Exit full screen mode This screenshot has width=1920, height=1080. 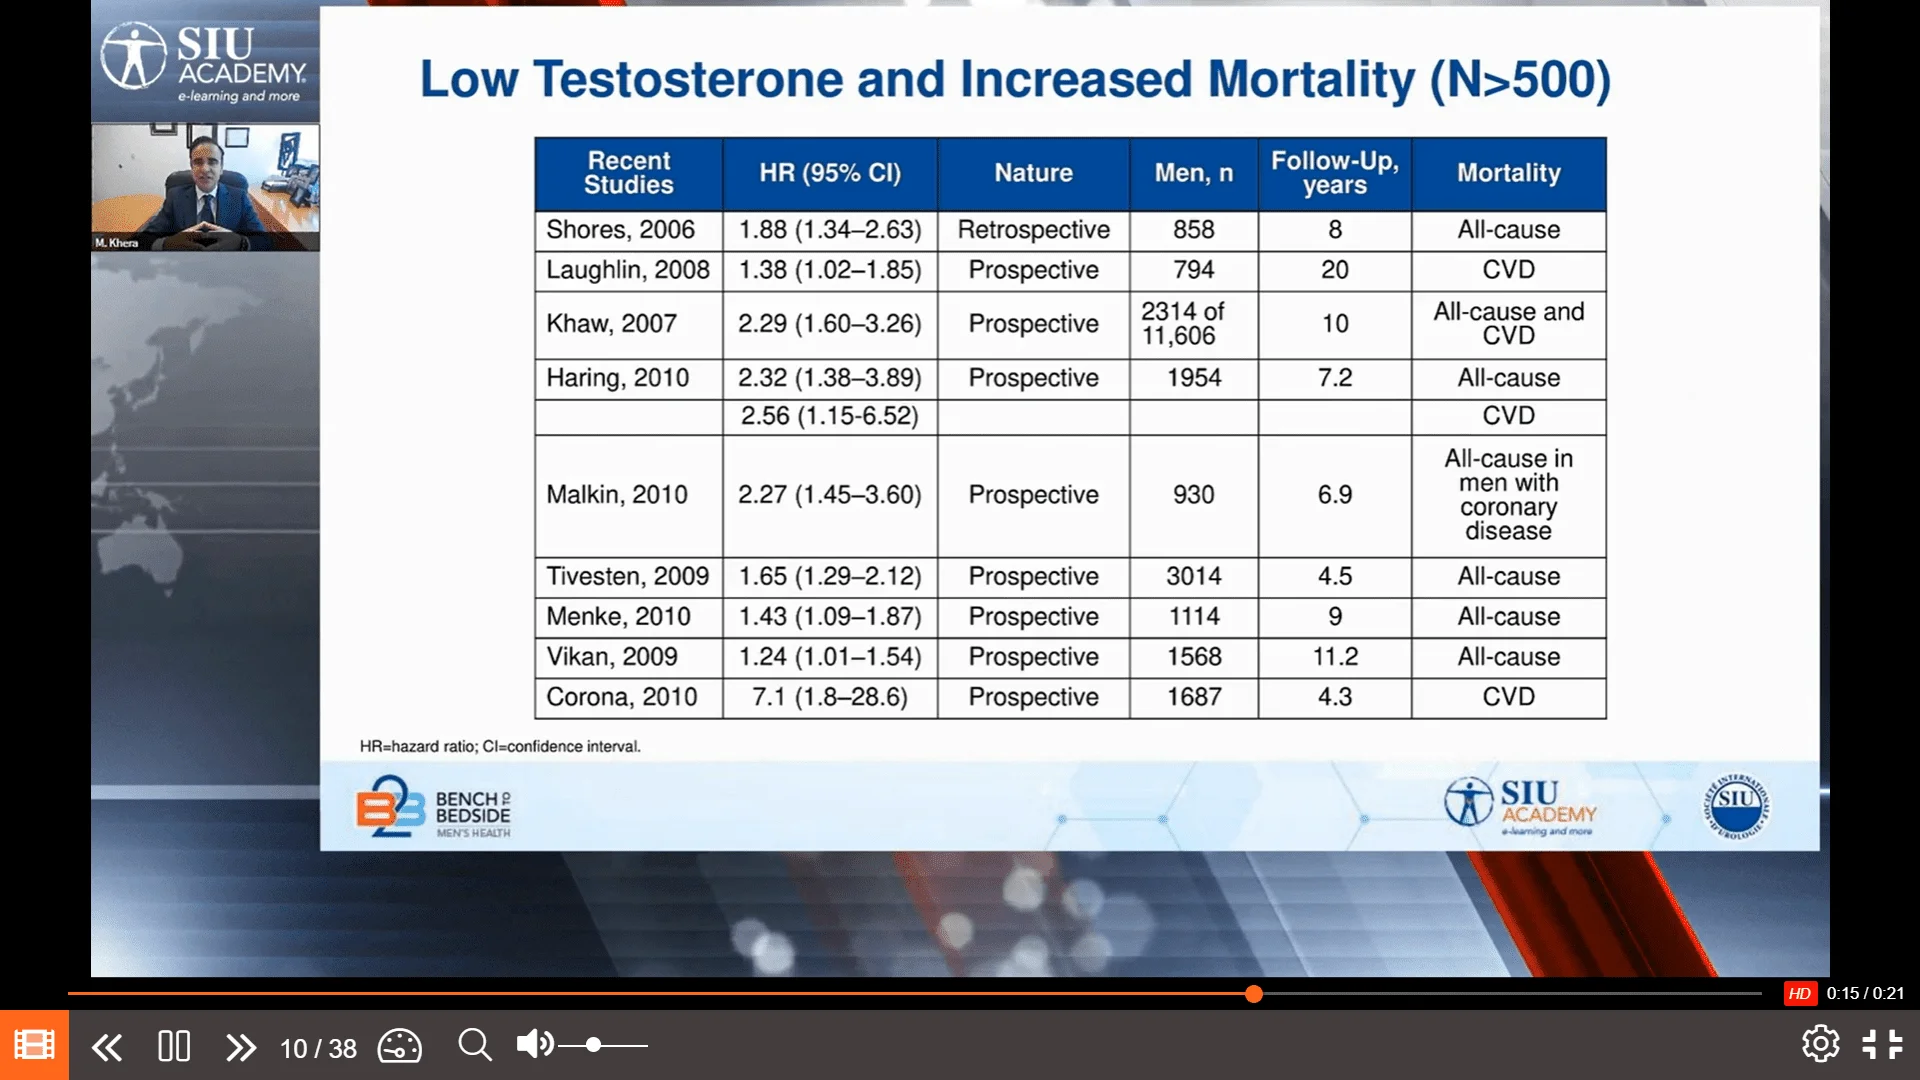(1882, 1044)
